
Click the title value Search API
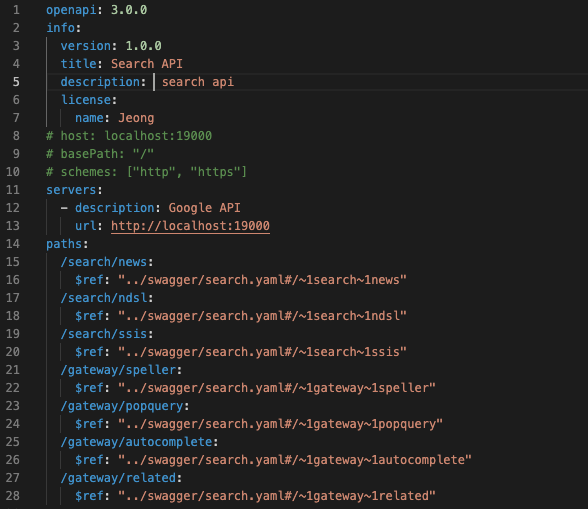pos(147,64)
